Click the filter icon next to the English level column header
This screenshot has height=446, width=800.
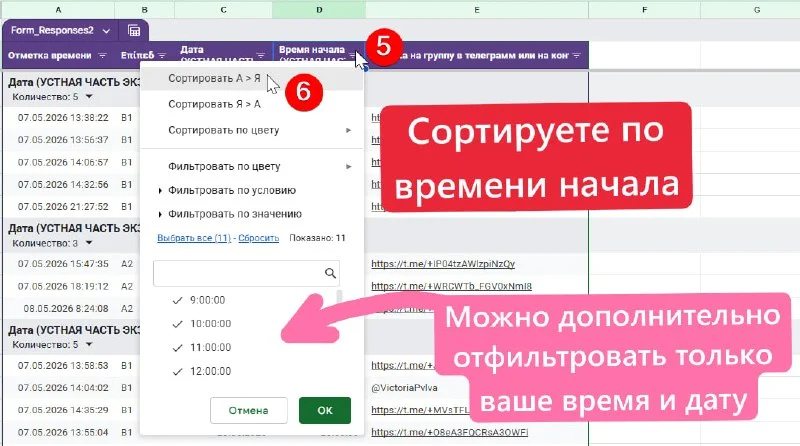162,55
